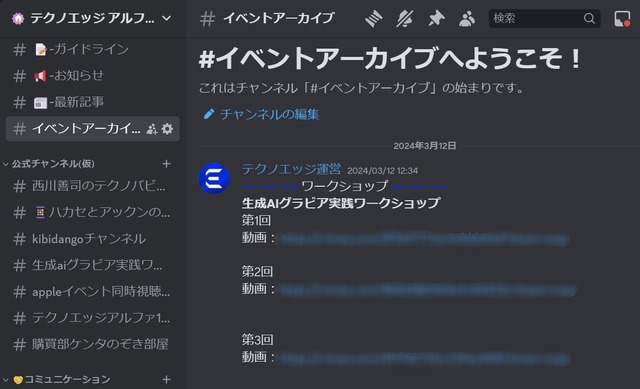Click the magnifying glass search icon

(x=589, y=18)
